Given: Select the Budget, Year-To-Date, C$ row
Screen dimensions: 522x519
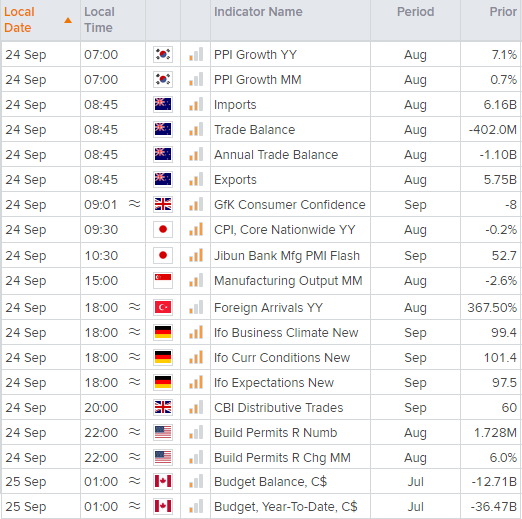Looking at the screenshot, I should coord(261,506).
